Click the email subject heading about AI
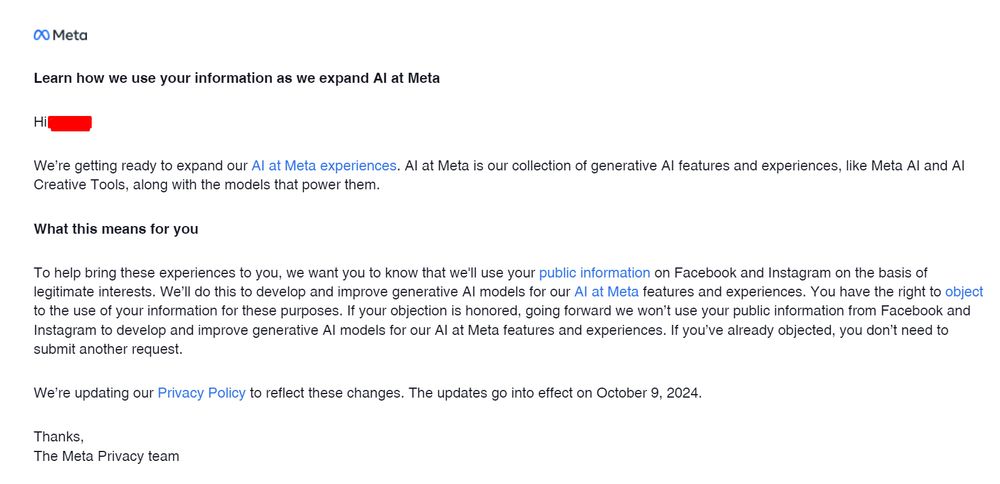 tap(237, 78)
